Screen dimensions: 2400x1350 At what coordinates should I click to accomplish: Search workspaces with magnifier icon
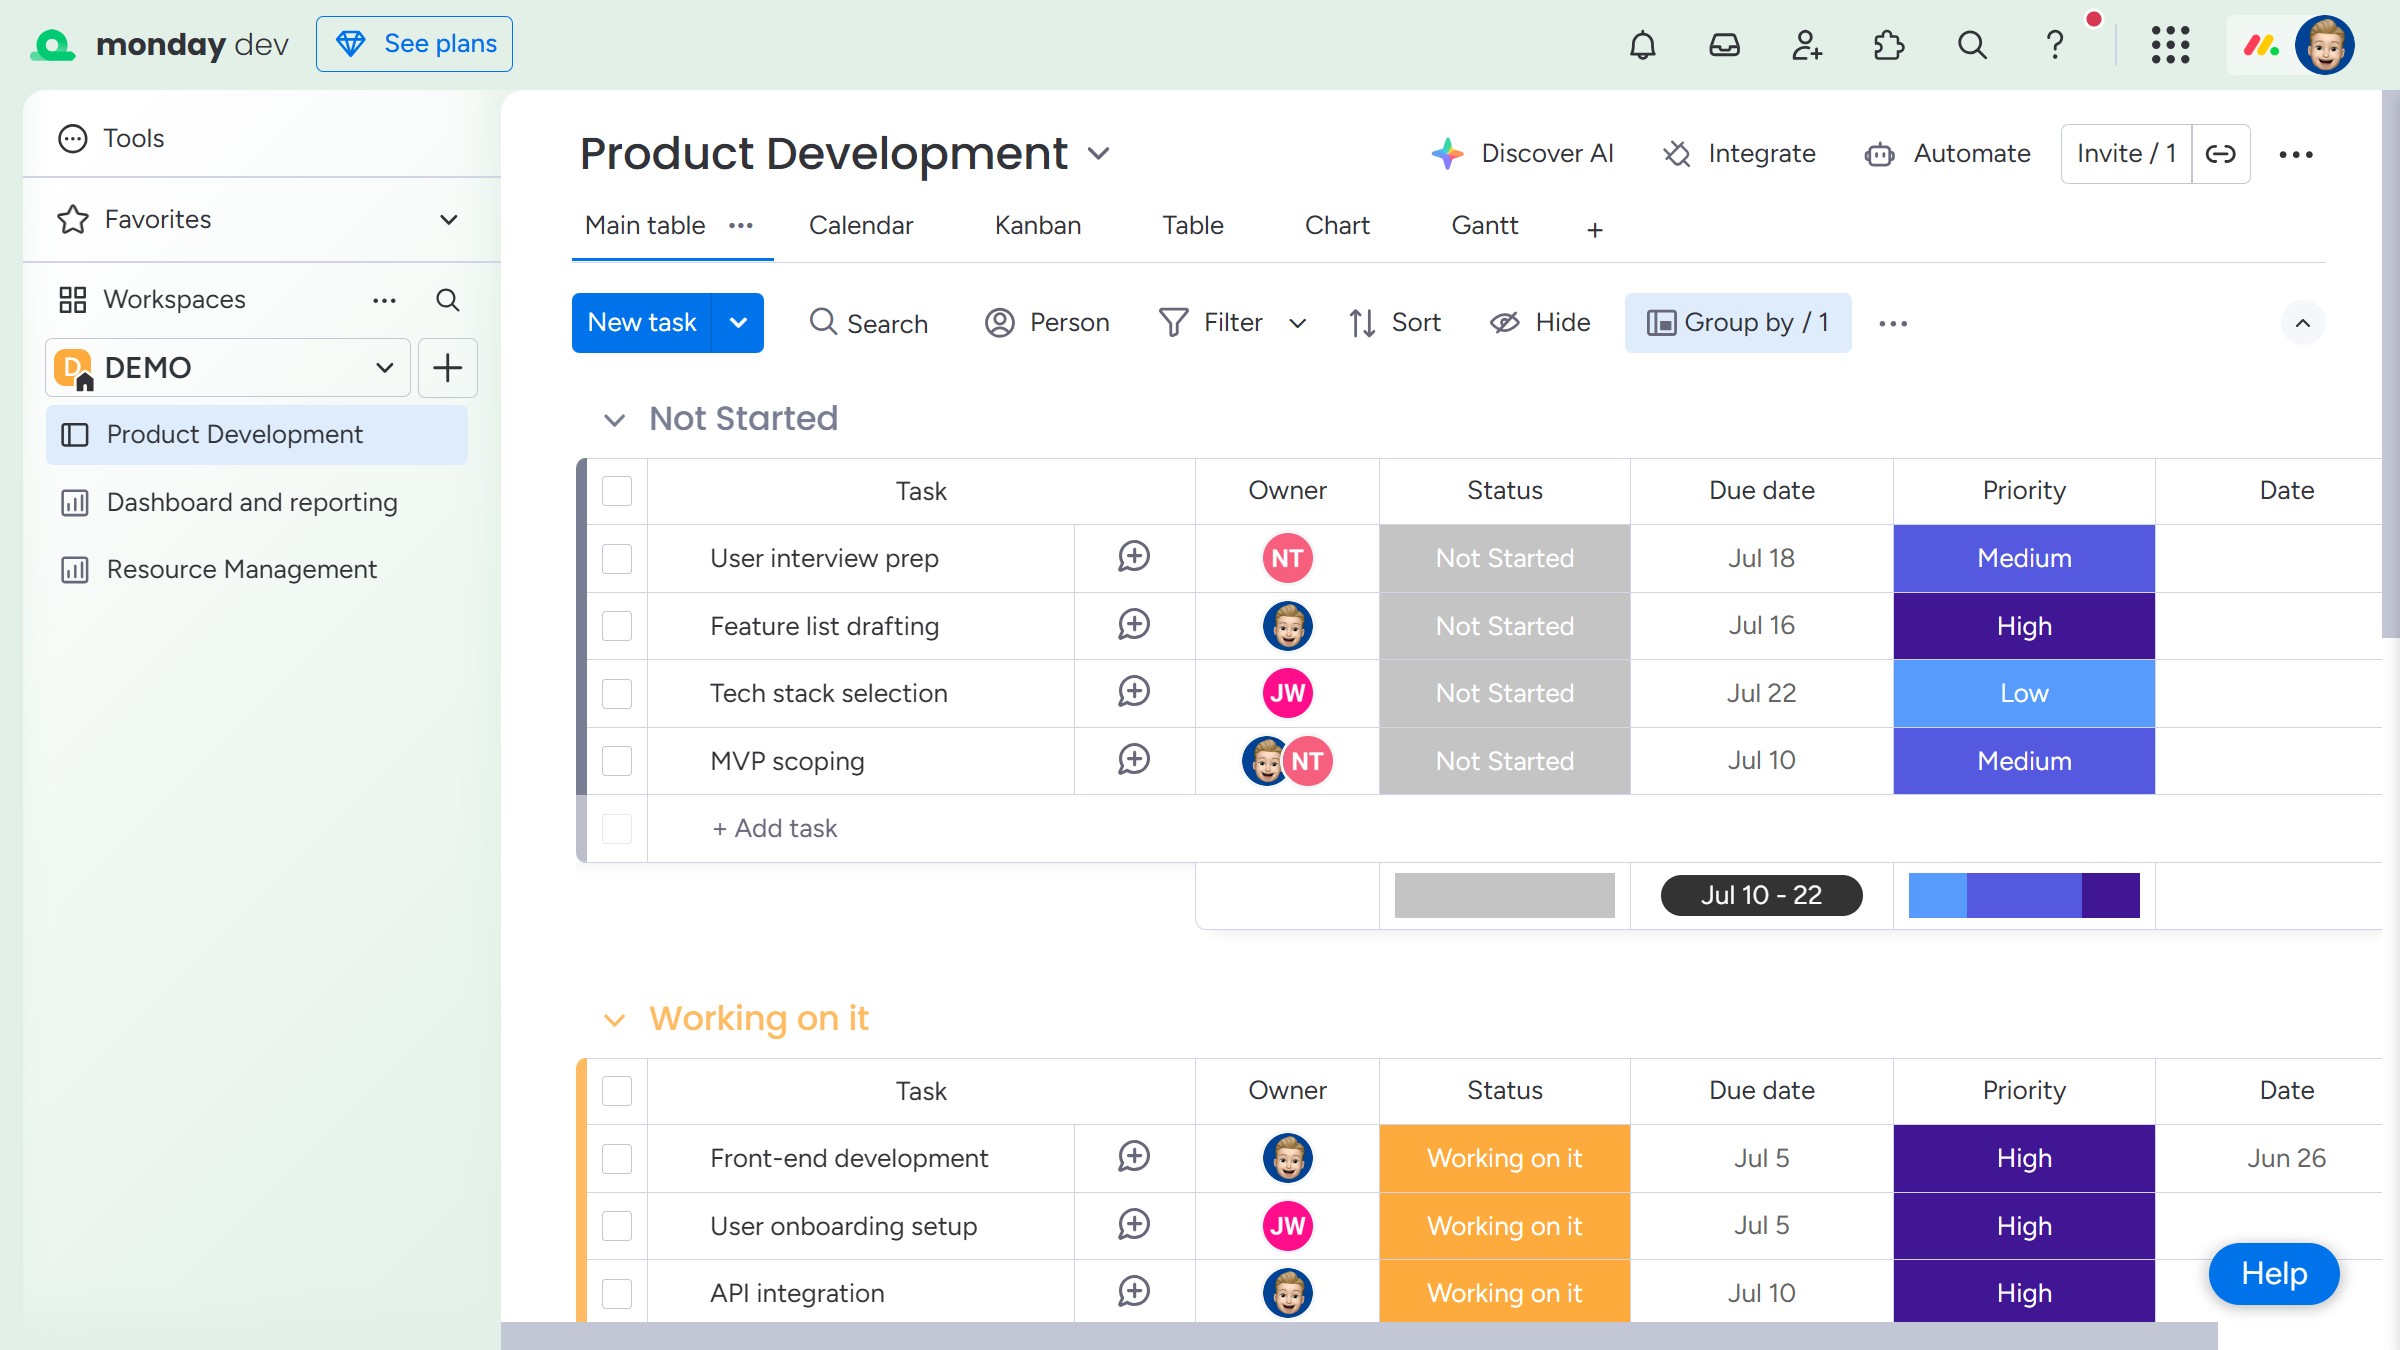coord(447,300)
